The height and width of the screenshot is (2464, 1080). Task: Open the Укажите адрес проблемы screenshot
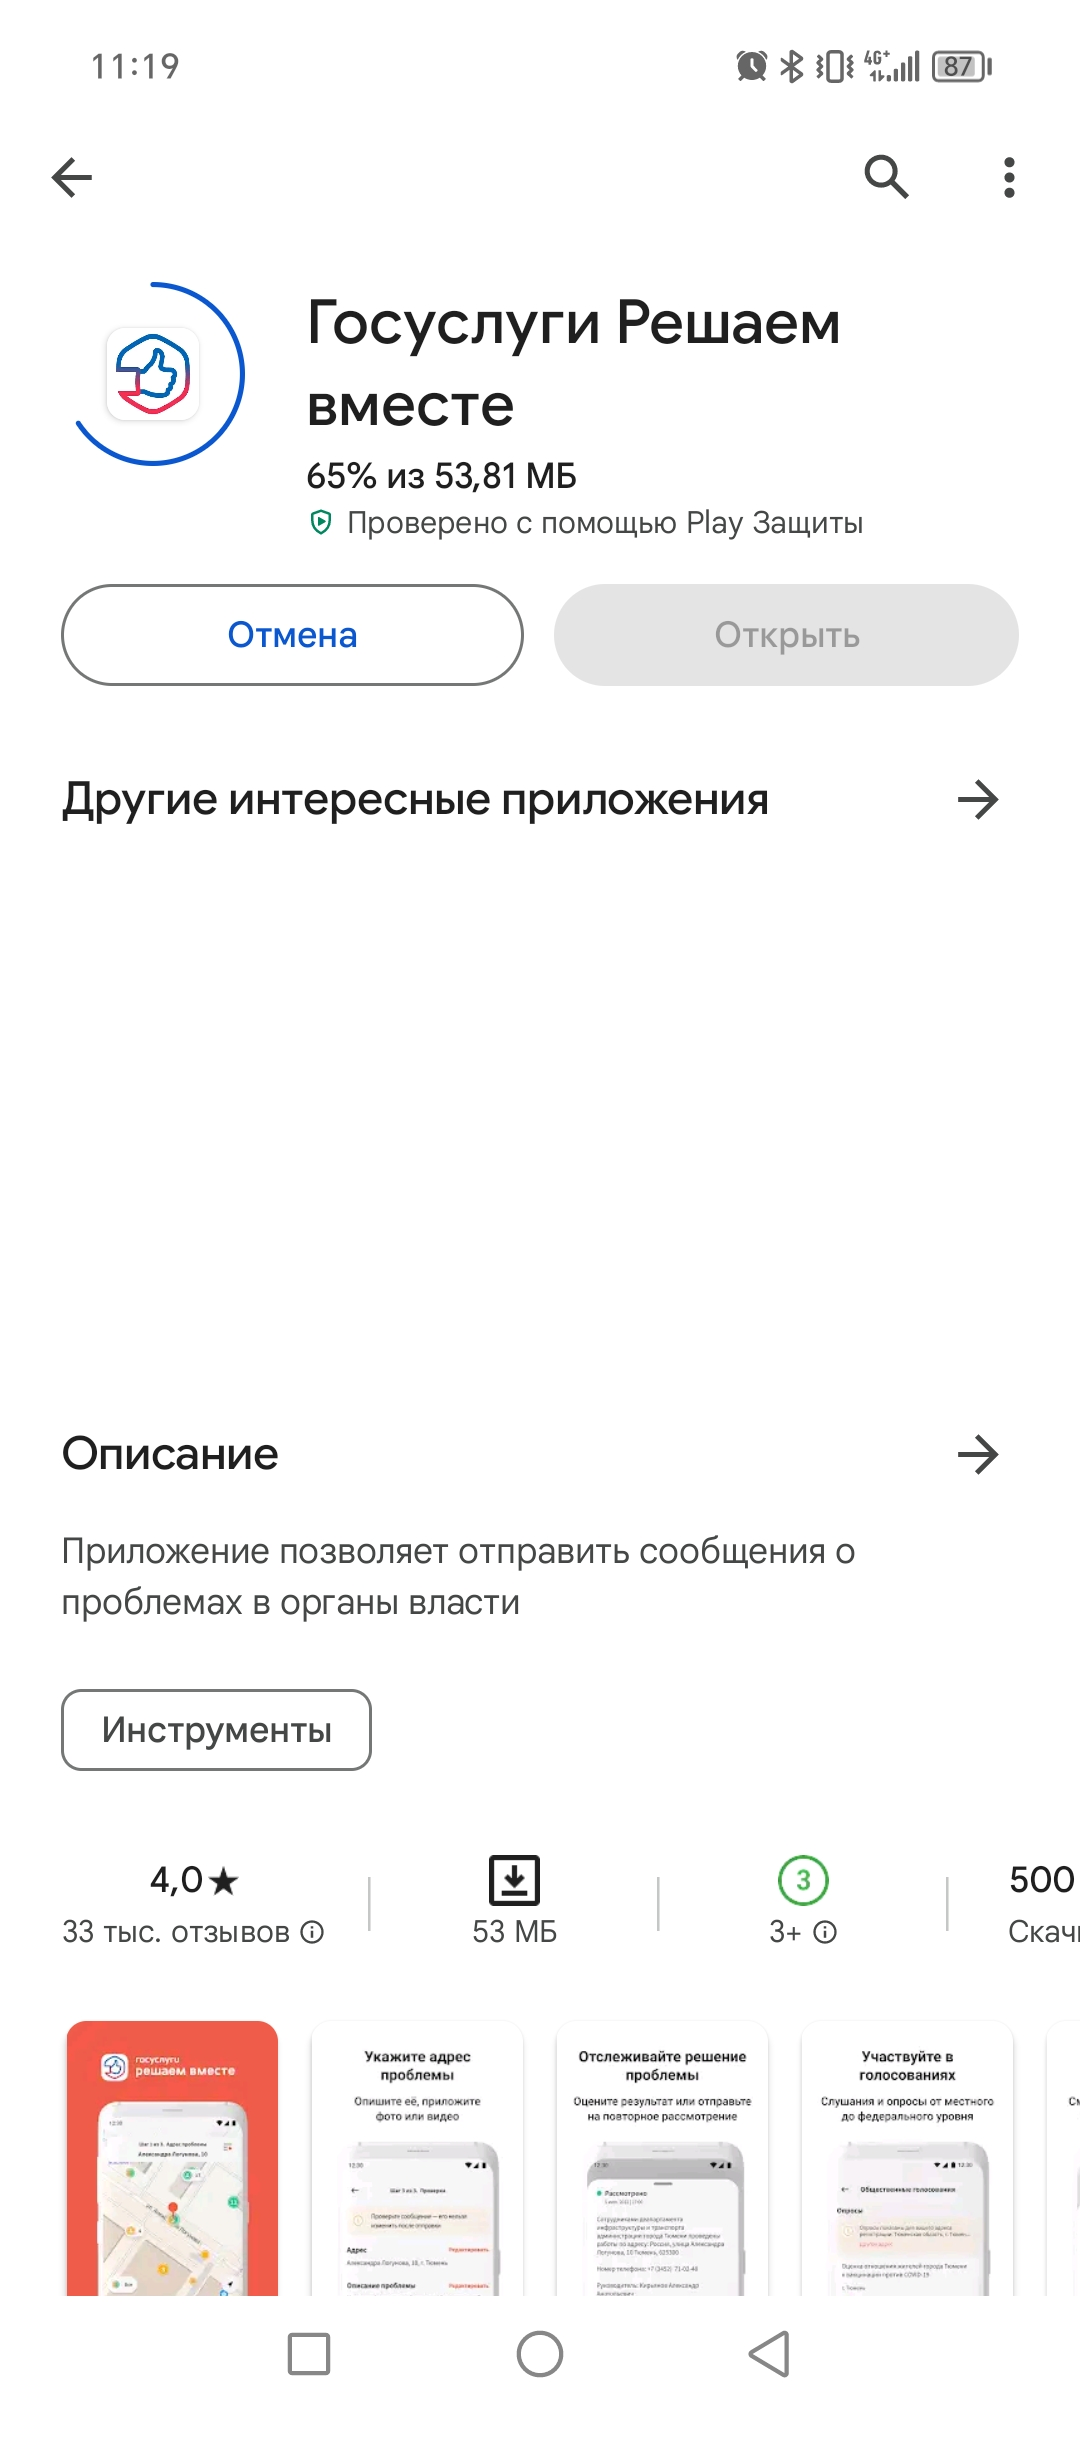point(417,2158)
